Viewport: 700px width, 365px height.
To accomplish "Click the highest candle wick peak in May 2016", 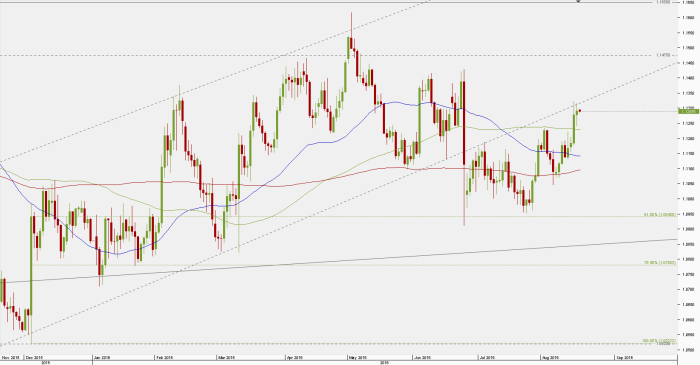I will pos(351,14).
